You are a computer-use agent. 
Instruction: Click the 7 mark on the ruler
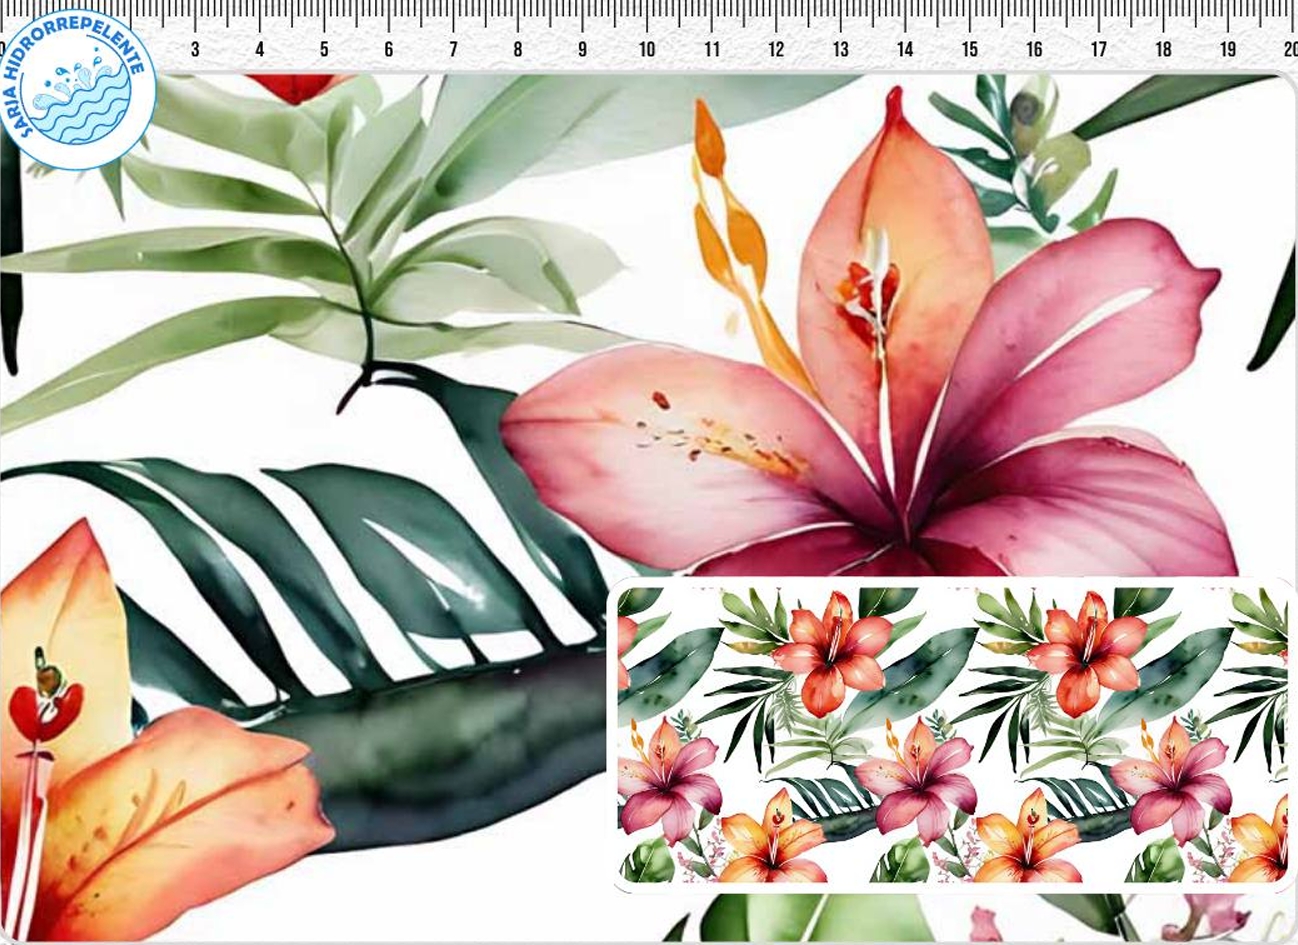pyautogui.click(x=453, y=49)
